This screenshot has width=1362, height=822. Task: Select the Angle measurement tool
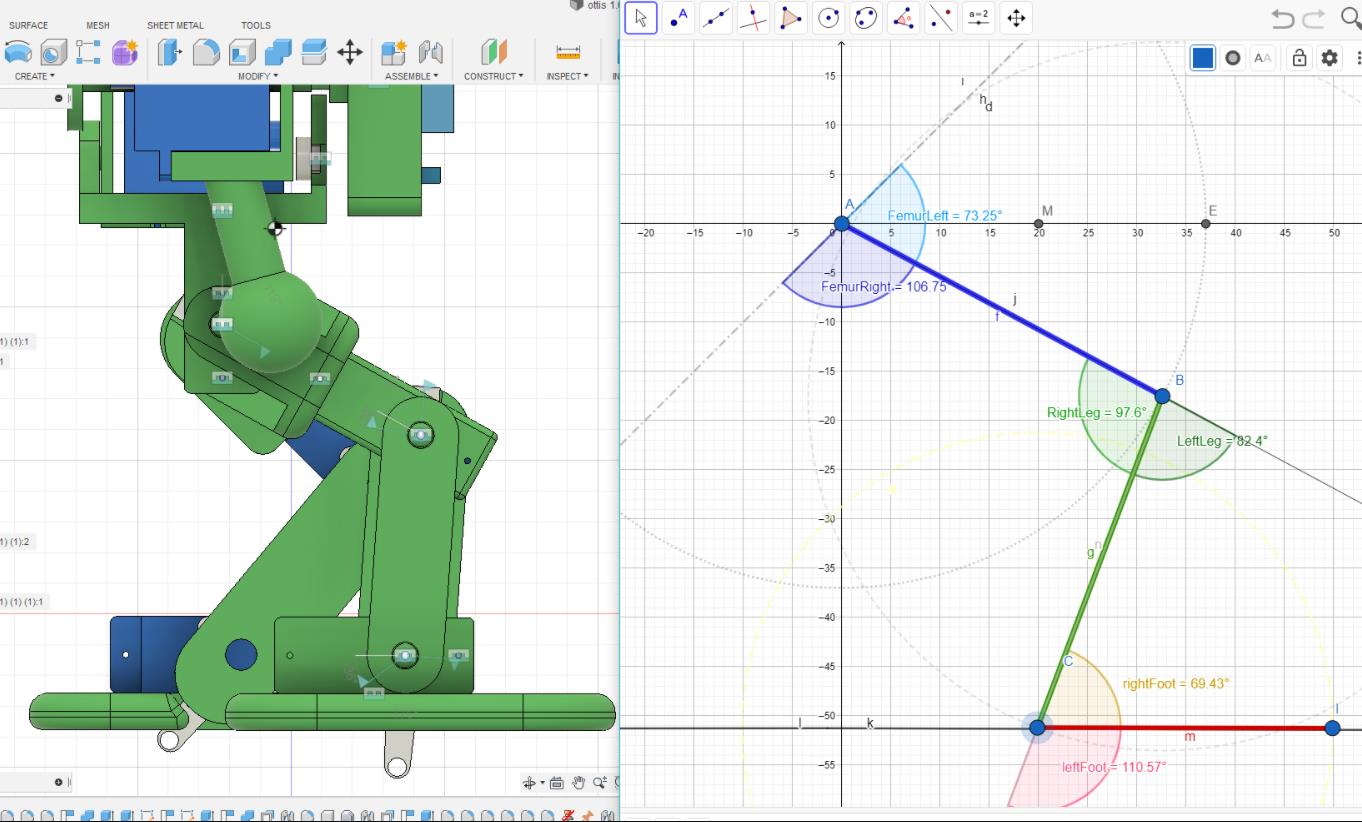(904, 18)
